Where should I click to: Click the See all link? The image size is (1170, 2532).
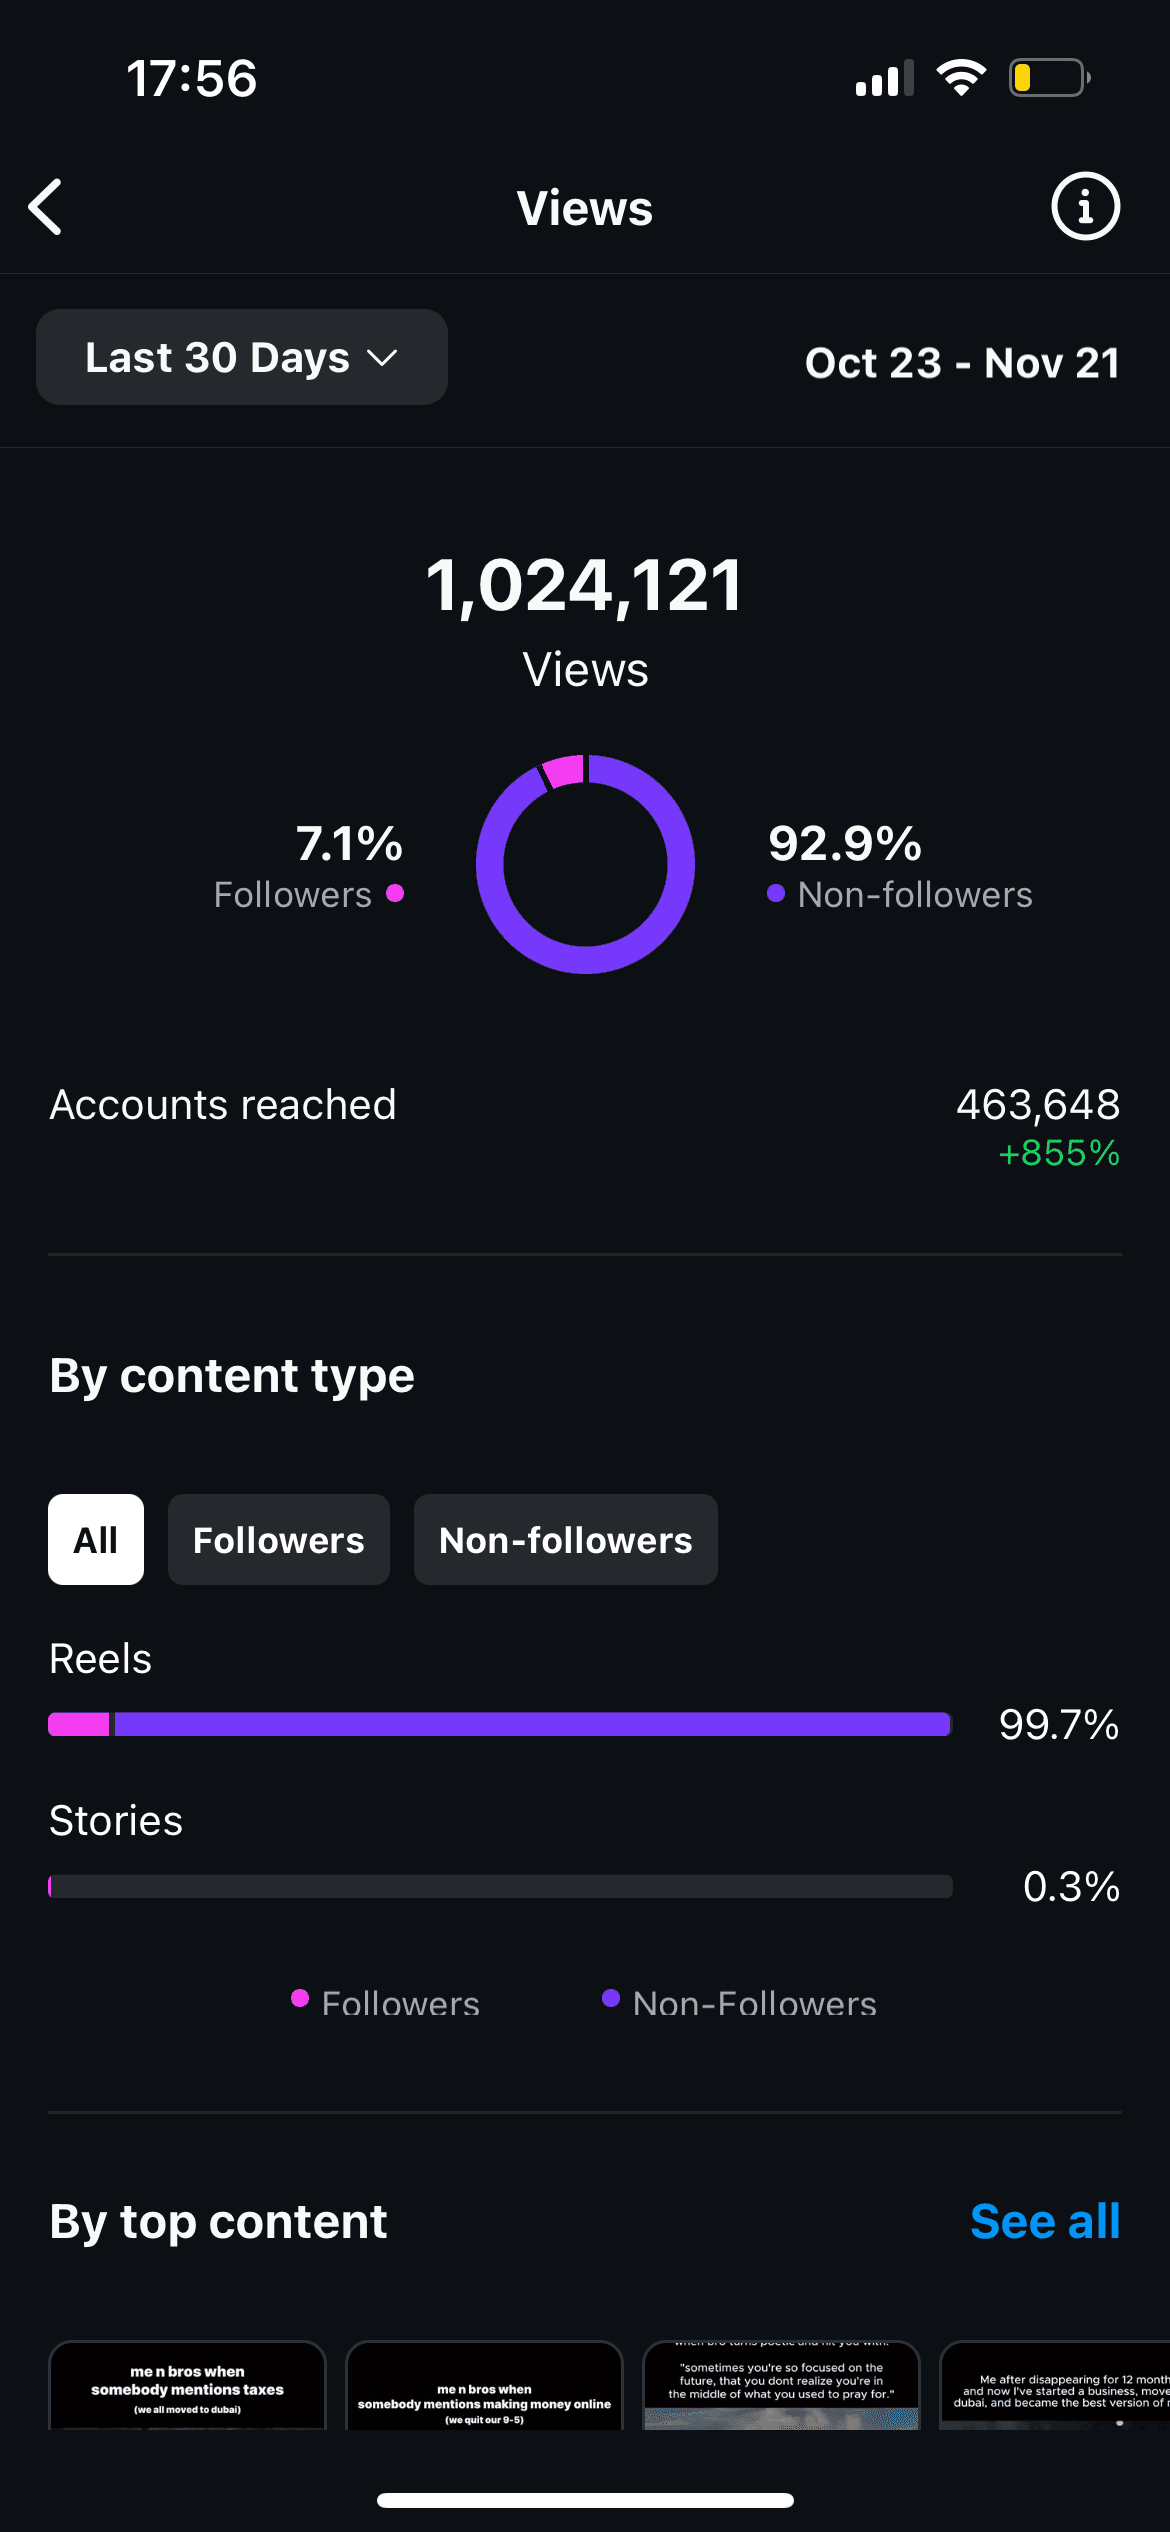pyautogui.click(x=1045, y=2221)
